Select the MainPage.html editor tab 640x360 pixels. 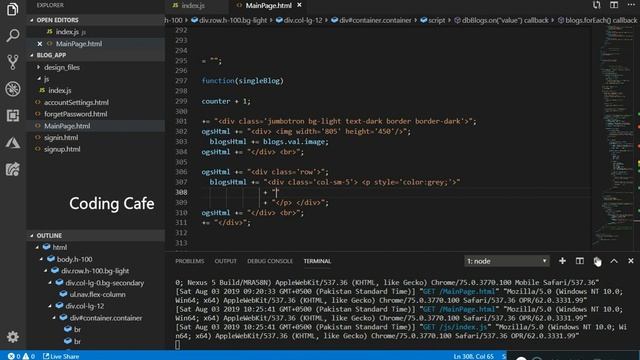[x=269, y=5]
